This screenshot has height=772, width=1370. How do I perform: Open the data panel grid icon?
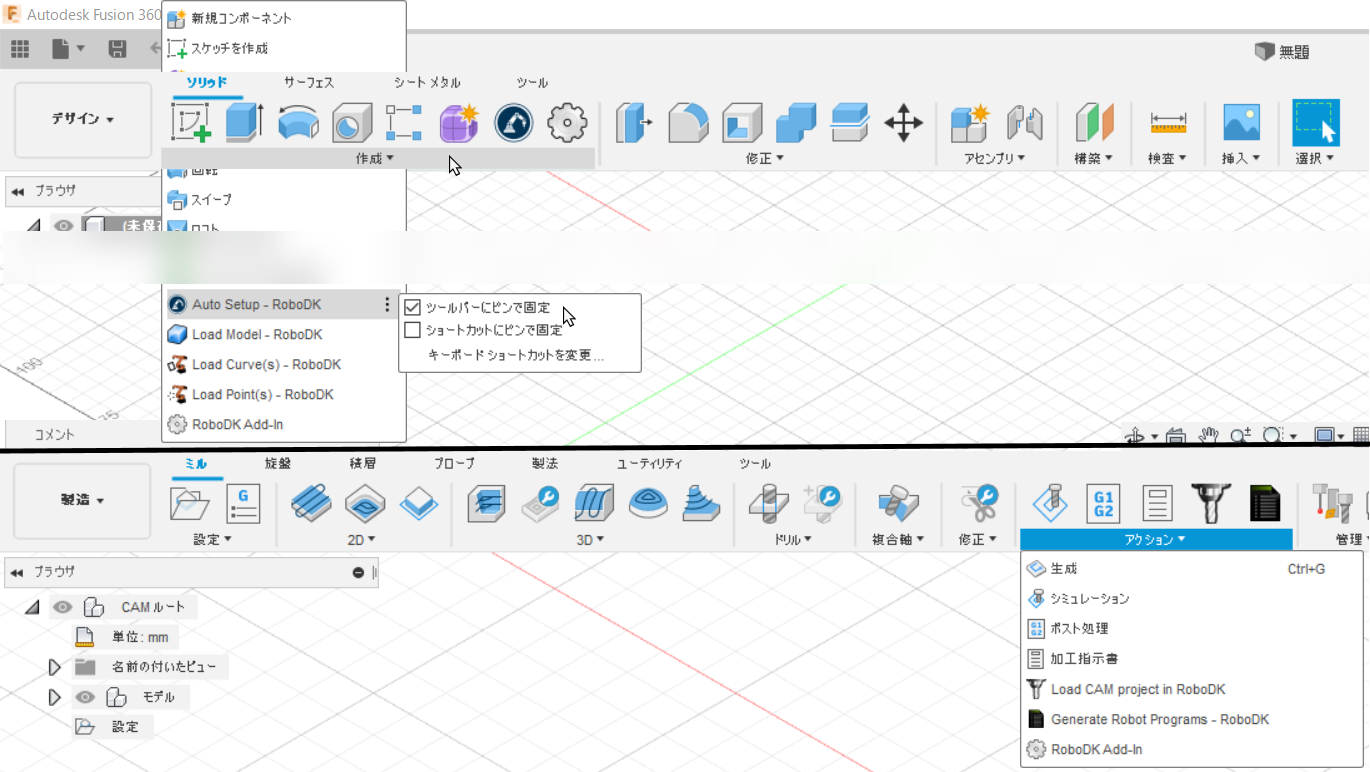pos(19,48)
